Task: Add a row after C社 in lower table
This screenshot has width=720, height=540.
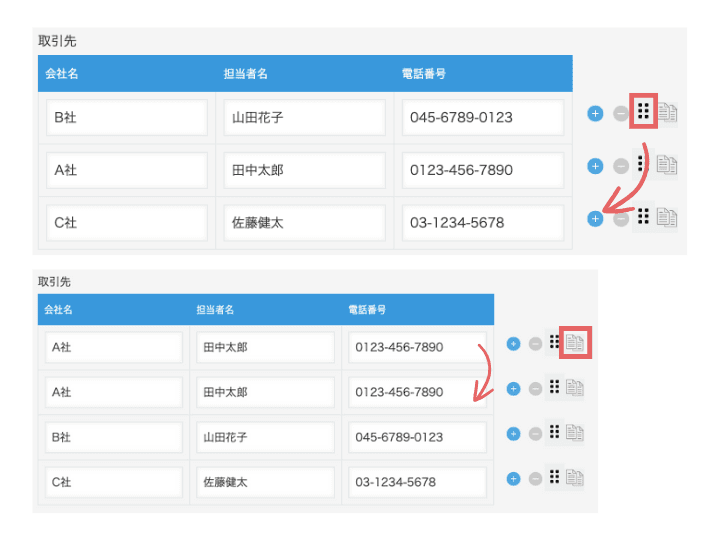Action: tap(513, 479)
